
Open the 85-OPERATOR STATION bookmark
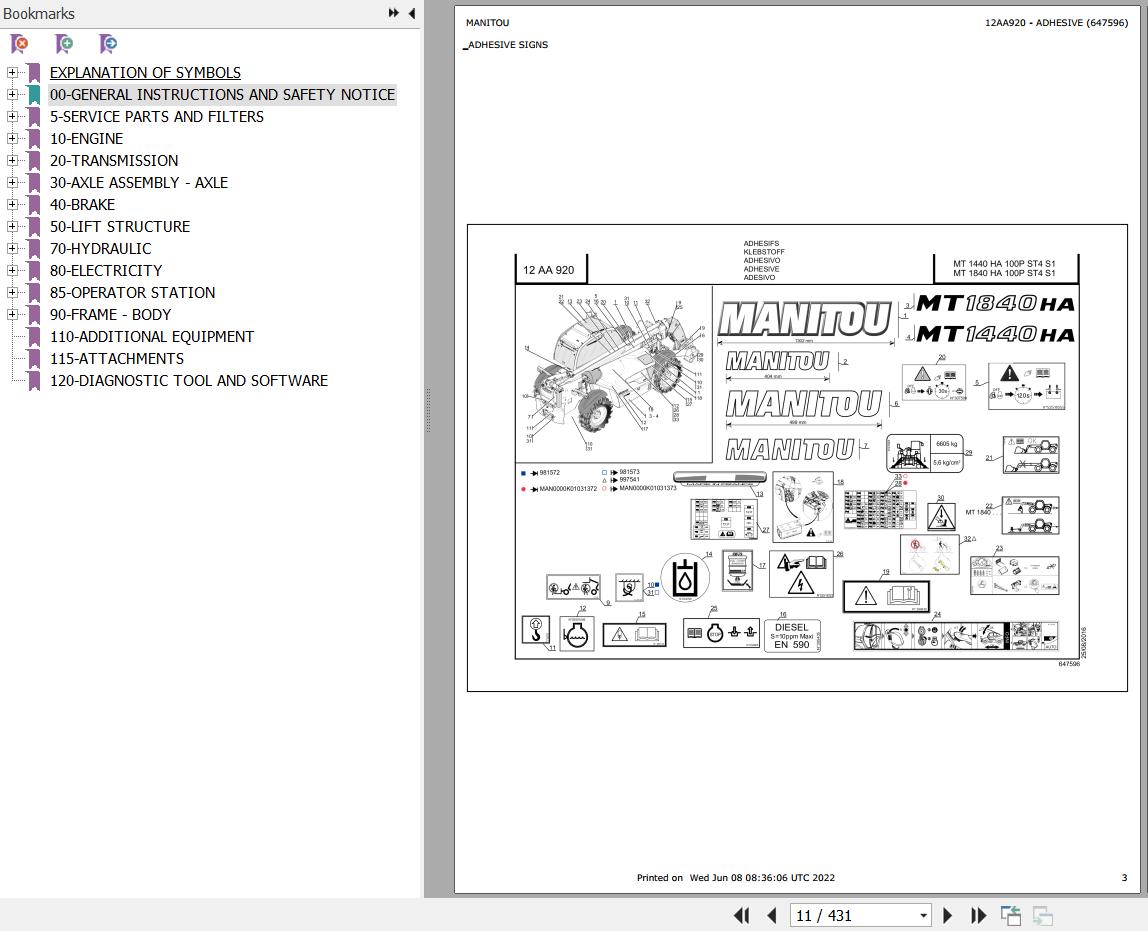point(133,292)
